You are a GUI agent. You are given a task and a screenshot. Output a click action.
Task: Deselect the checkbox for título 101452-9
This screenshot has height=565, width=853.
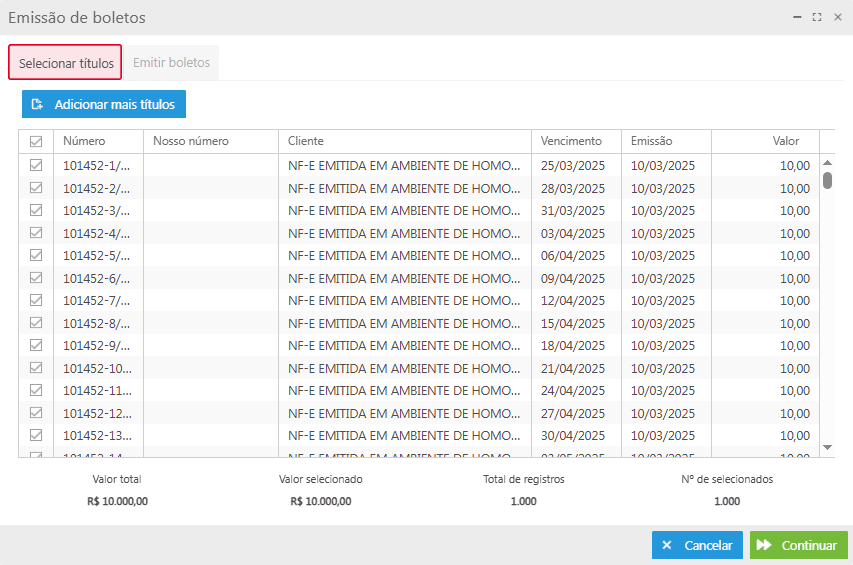(x=36, y=345)
